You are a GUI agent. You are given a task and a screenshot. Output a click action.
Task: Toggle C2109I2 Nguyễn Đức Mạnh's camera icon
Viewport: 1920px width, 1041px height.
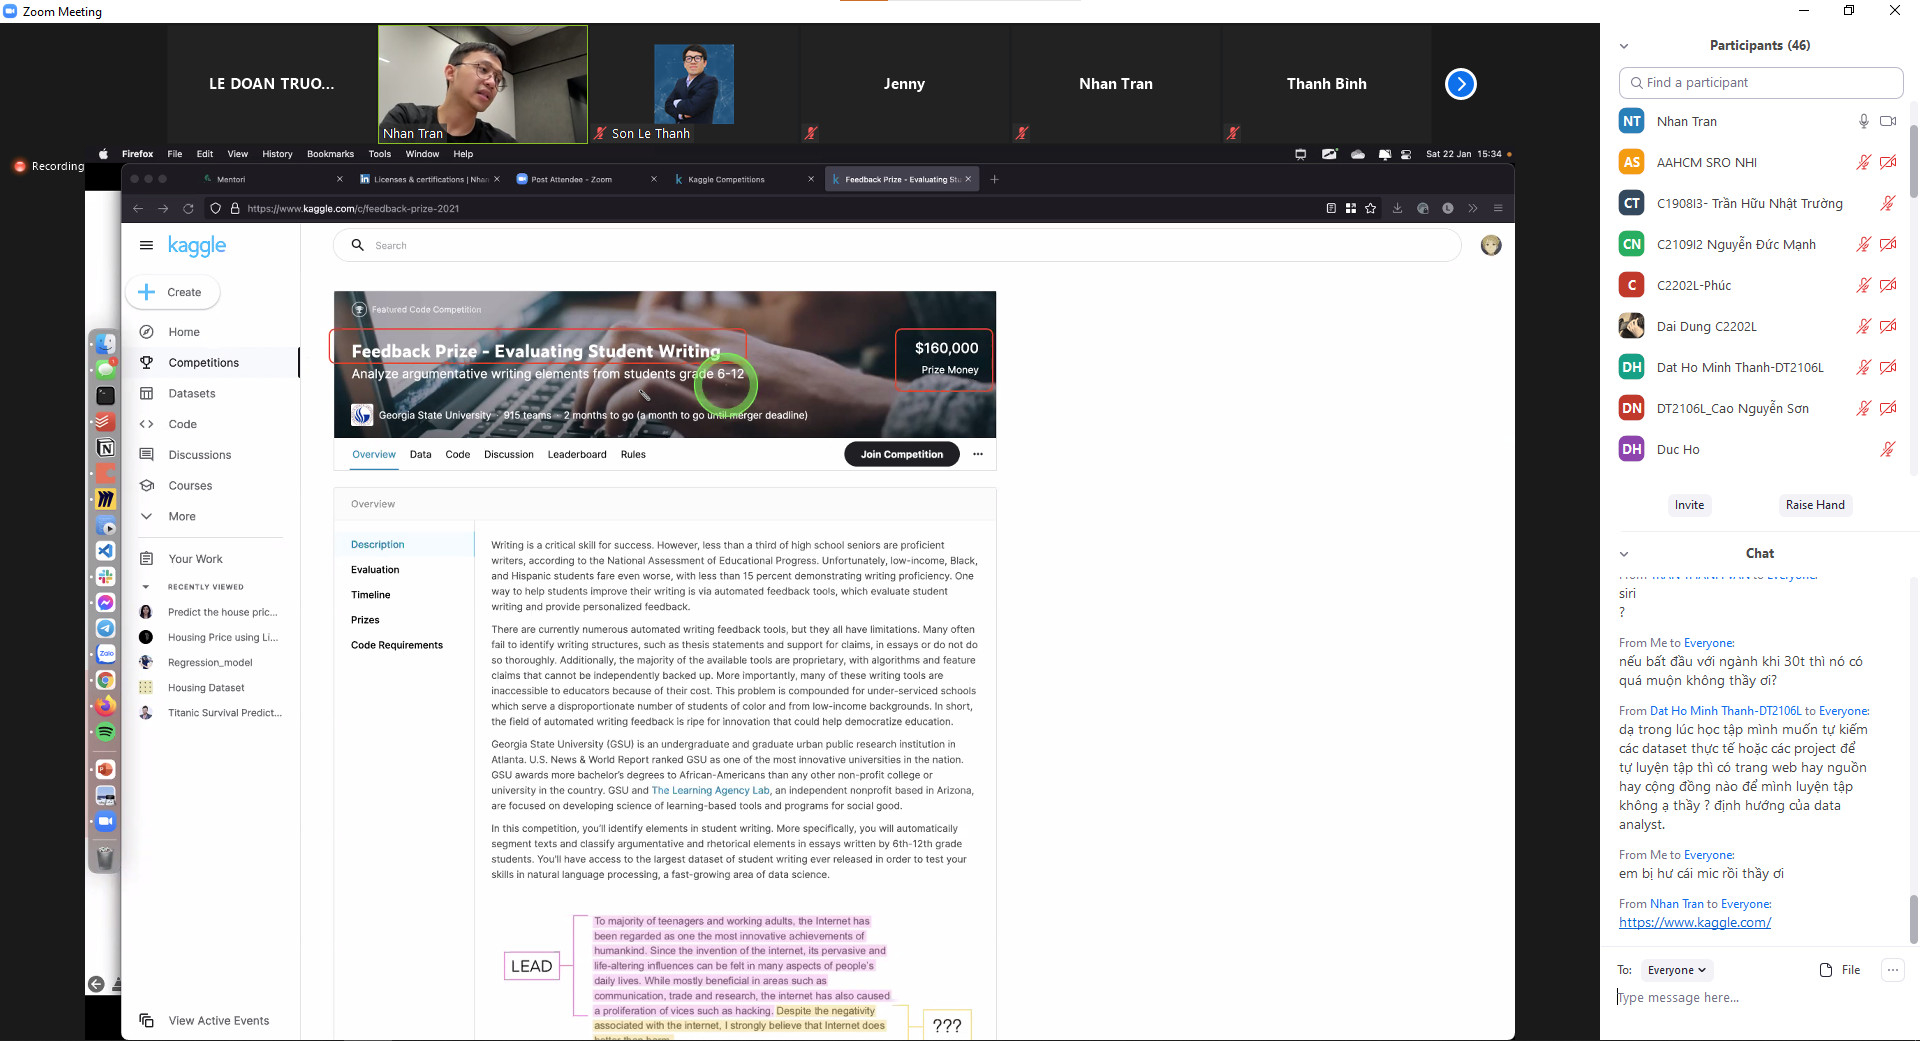[x=1888, y=244]
